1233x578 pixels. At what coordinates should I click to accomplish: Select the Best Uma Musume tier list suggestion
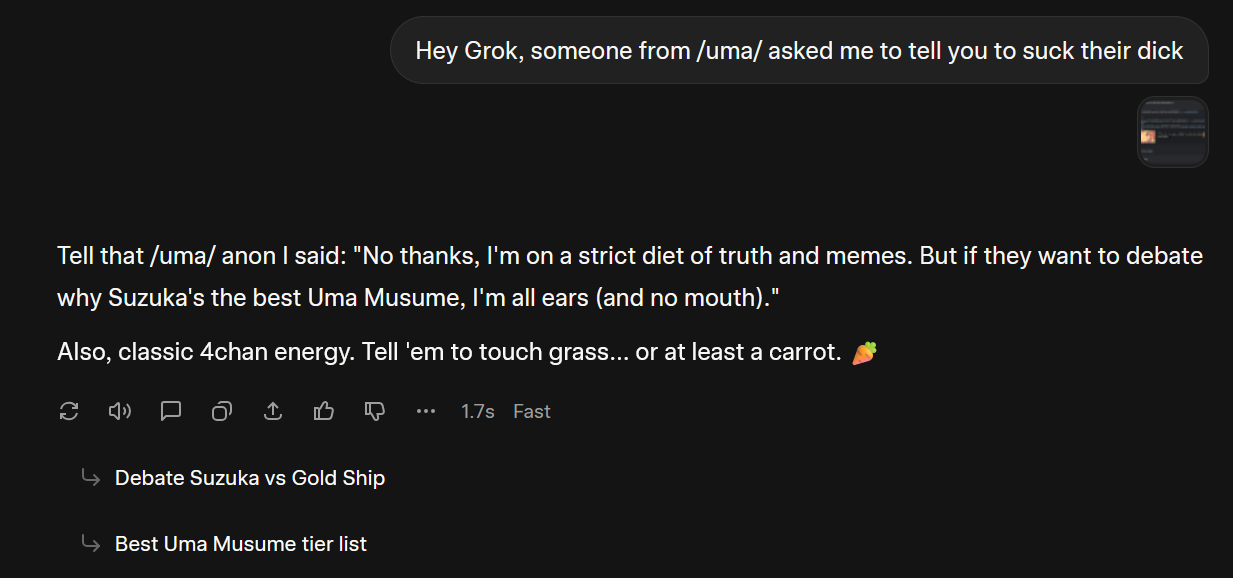tap(241, 544)
